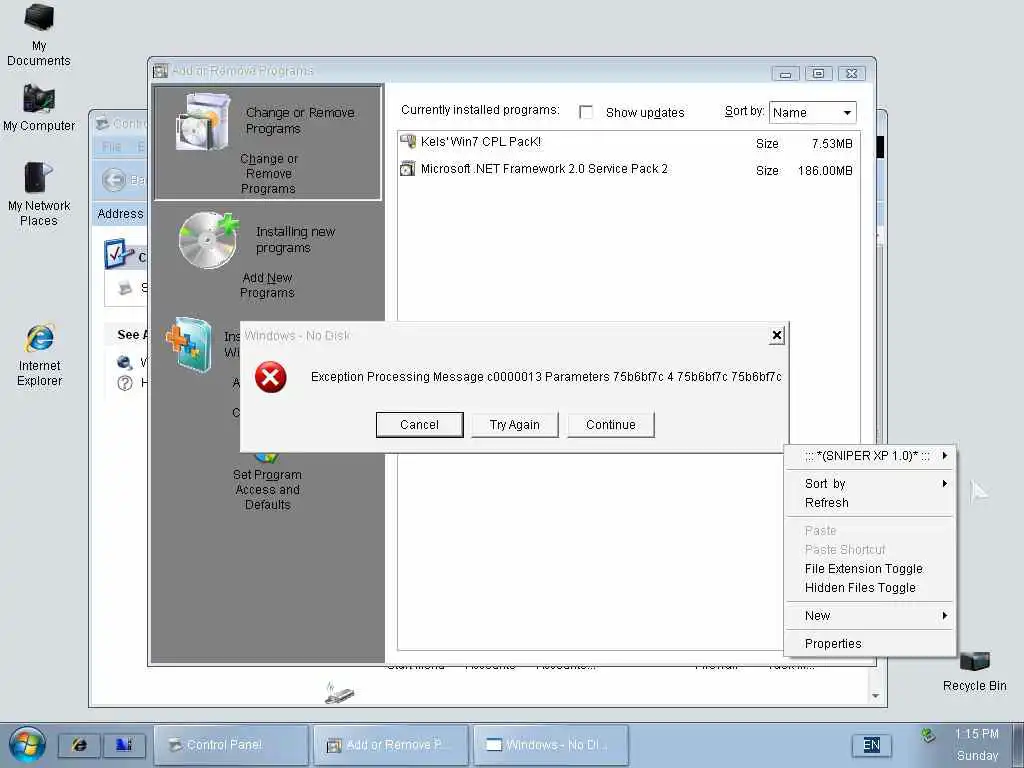Viewport: 1024px width, 768px height.
Task: Select Set Program Access and Defaults
Action: click(267, 489)
